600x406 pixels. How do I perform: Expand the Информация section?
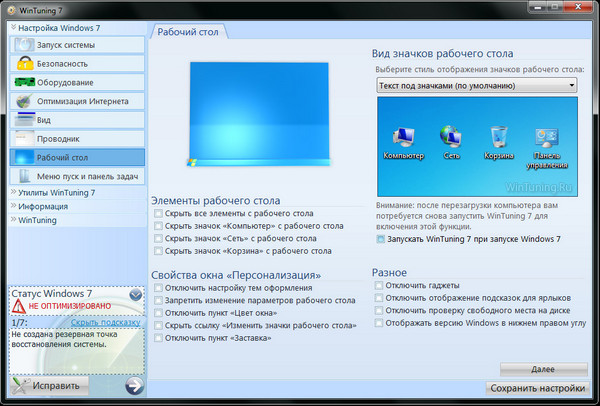77,206
